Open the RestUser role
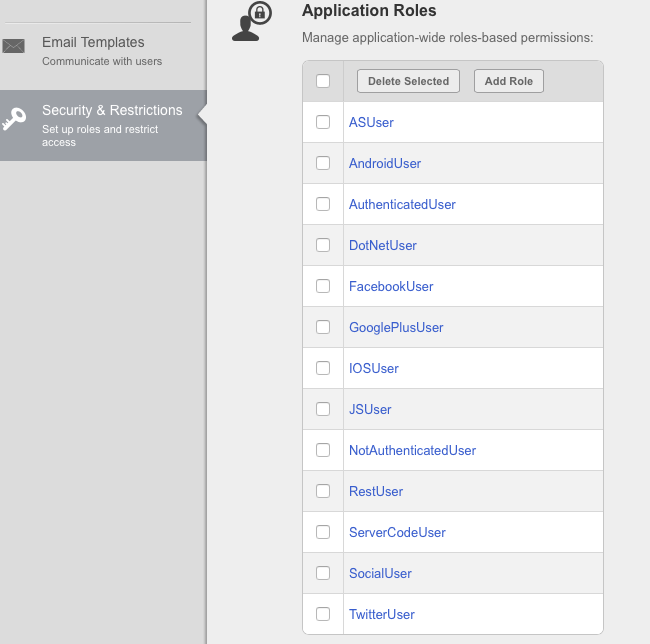Viewport: 650px width, 644px height. 376,491
